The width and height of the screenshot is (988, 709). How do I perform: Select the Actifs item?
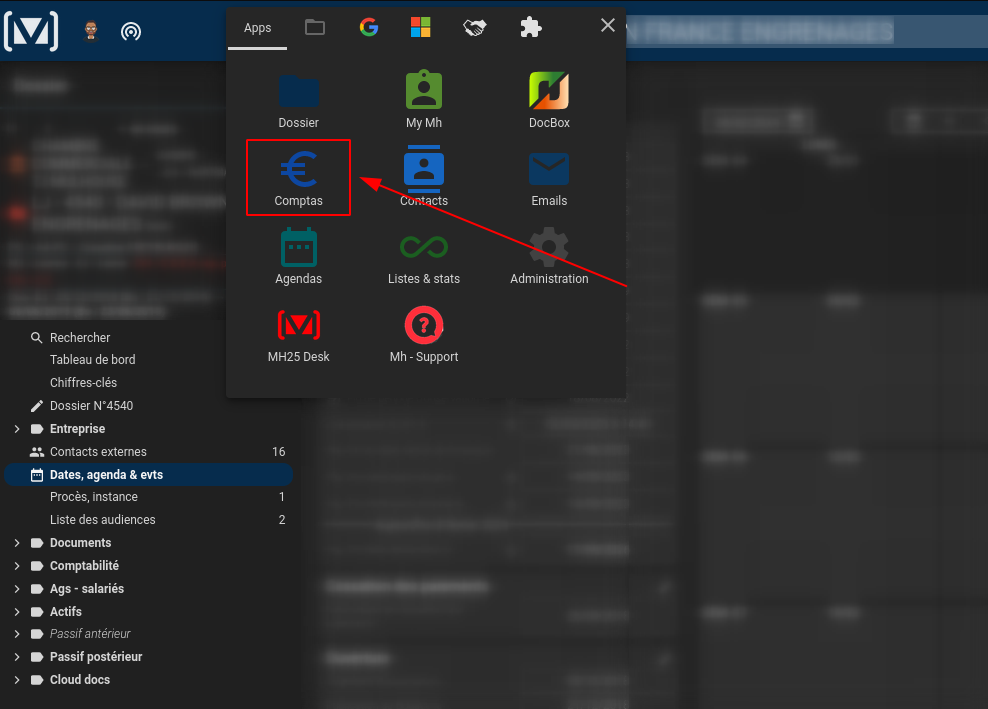tap(66, 612)
